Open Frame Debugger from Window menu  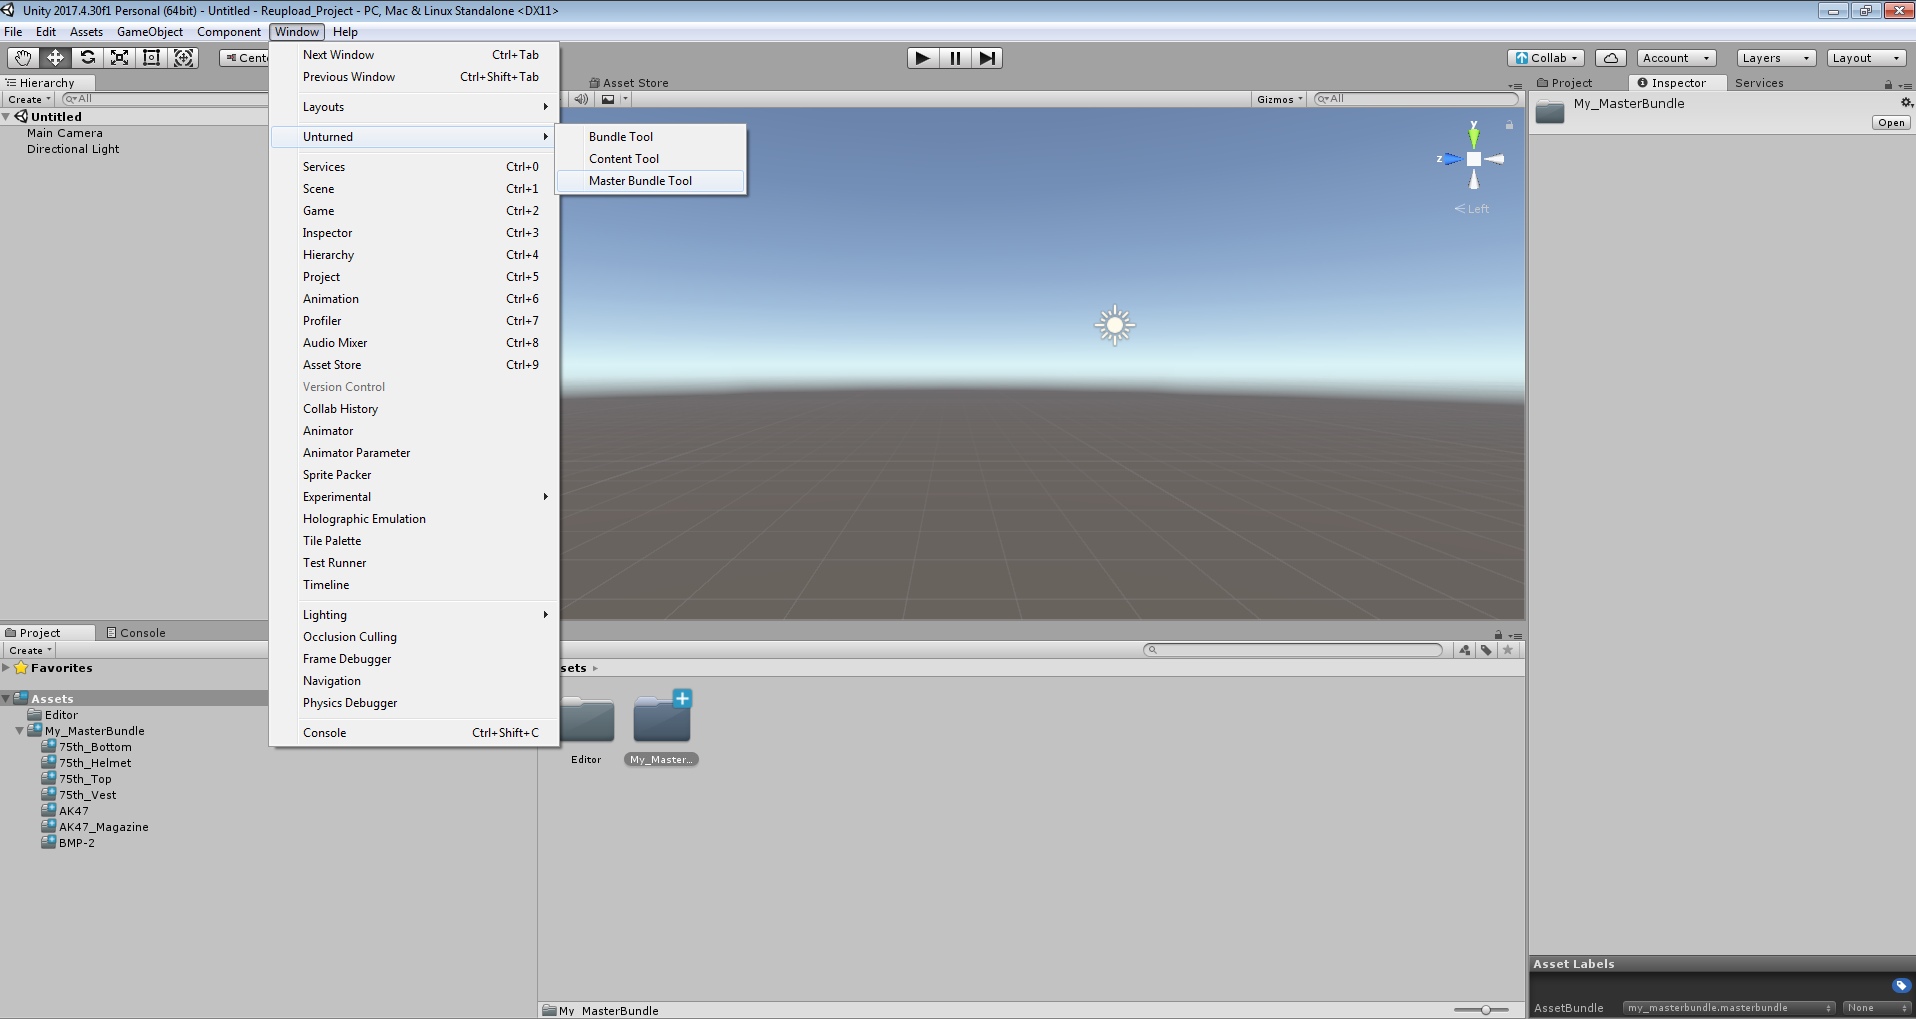414,659
